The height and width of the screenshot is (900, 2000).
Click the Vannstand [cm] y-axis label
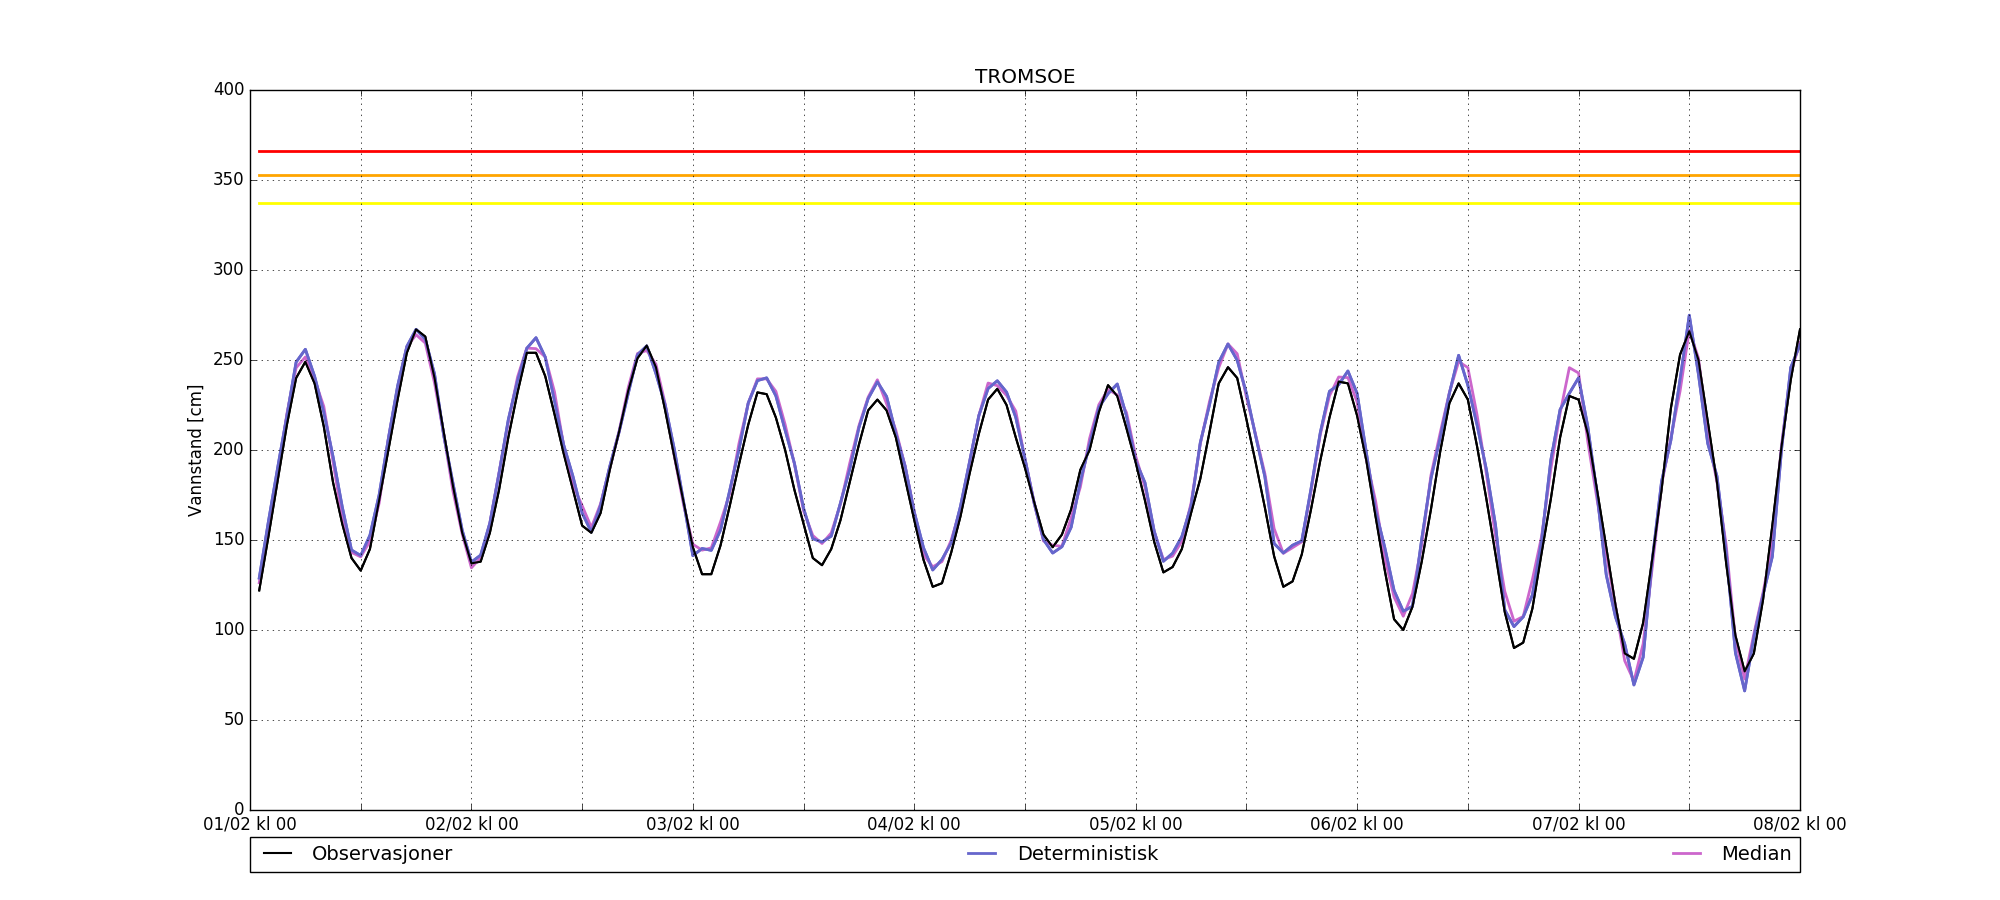coord(195,450)
